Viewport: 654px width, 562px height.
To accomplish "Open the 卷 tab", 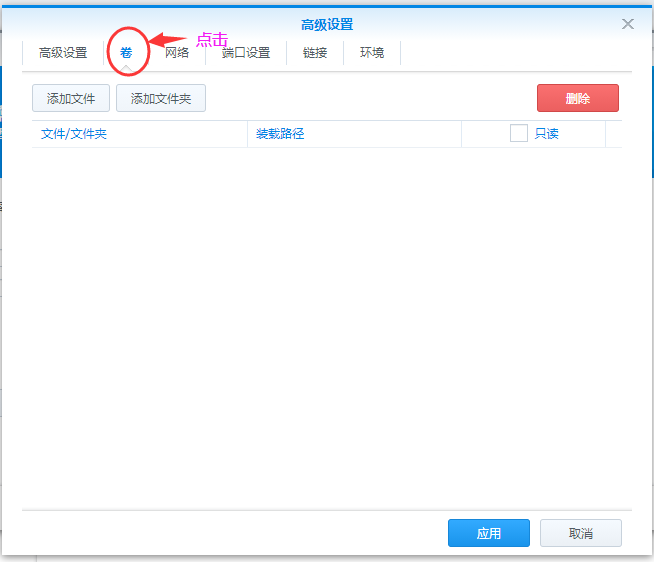I will pyautogui.click(x=126, y=53).
